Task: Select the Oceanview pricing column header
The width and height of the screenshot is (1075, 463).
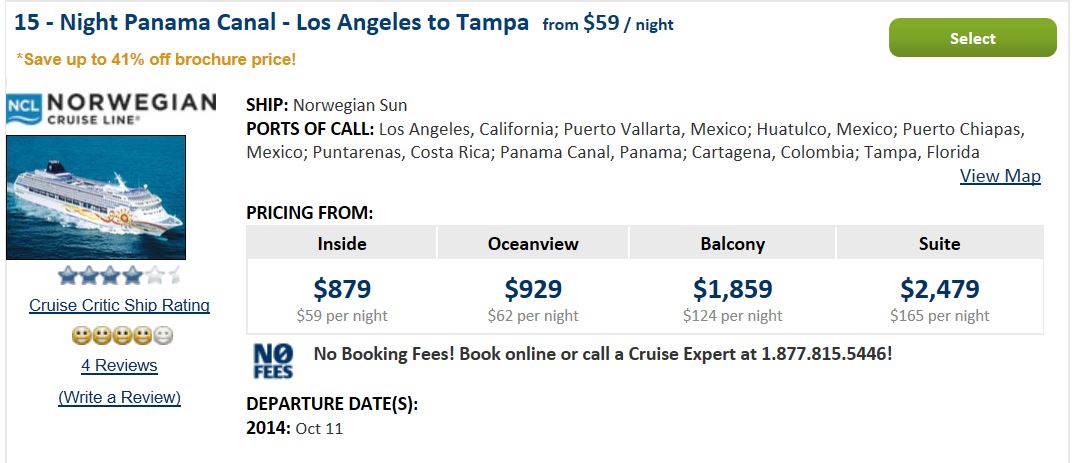Action: [533, 244]
